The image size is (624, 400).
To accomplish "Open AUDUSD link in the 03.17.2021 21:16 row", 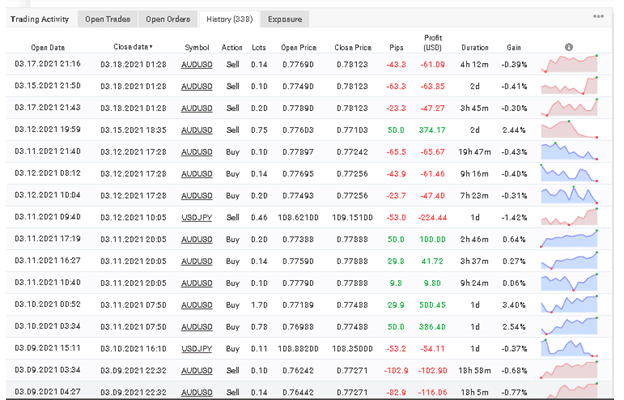I will click(x=197, y=64).
